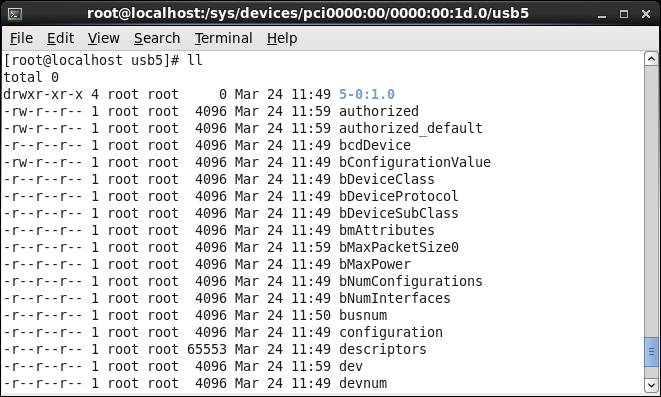Screen dimensions: 661x397
Task: Click the 'bDeviceSubClass' file name
Action: (x=398, y=213)
